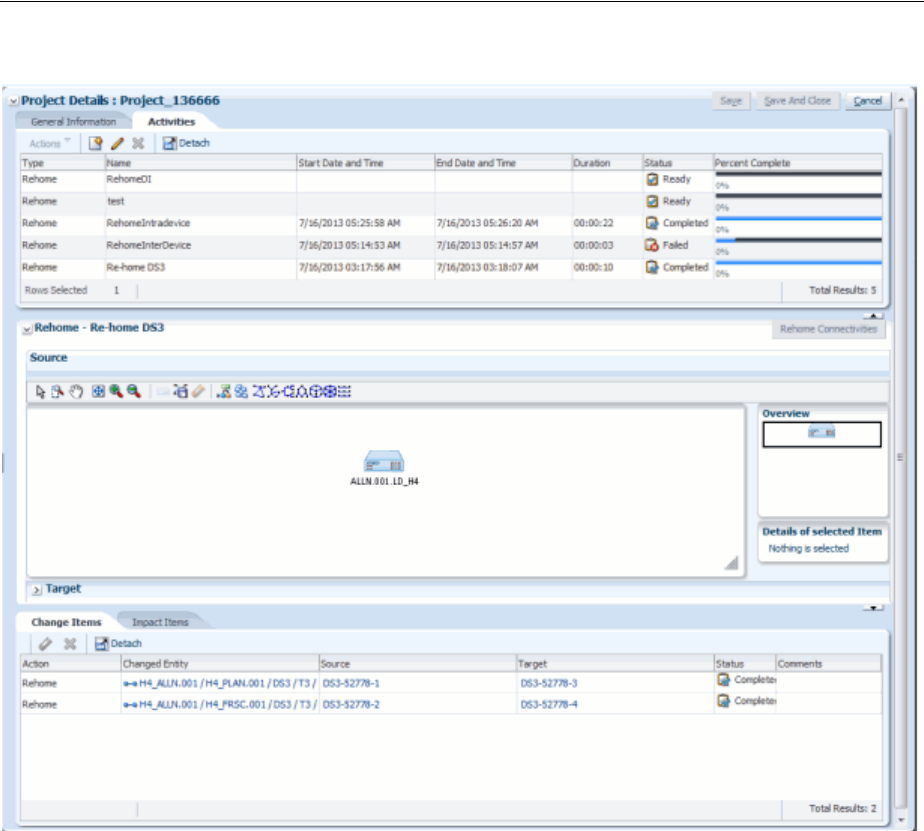Zoom in on the Source diagram

click(x=116, y=391)
